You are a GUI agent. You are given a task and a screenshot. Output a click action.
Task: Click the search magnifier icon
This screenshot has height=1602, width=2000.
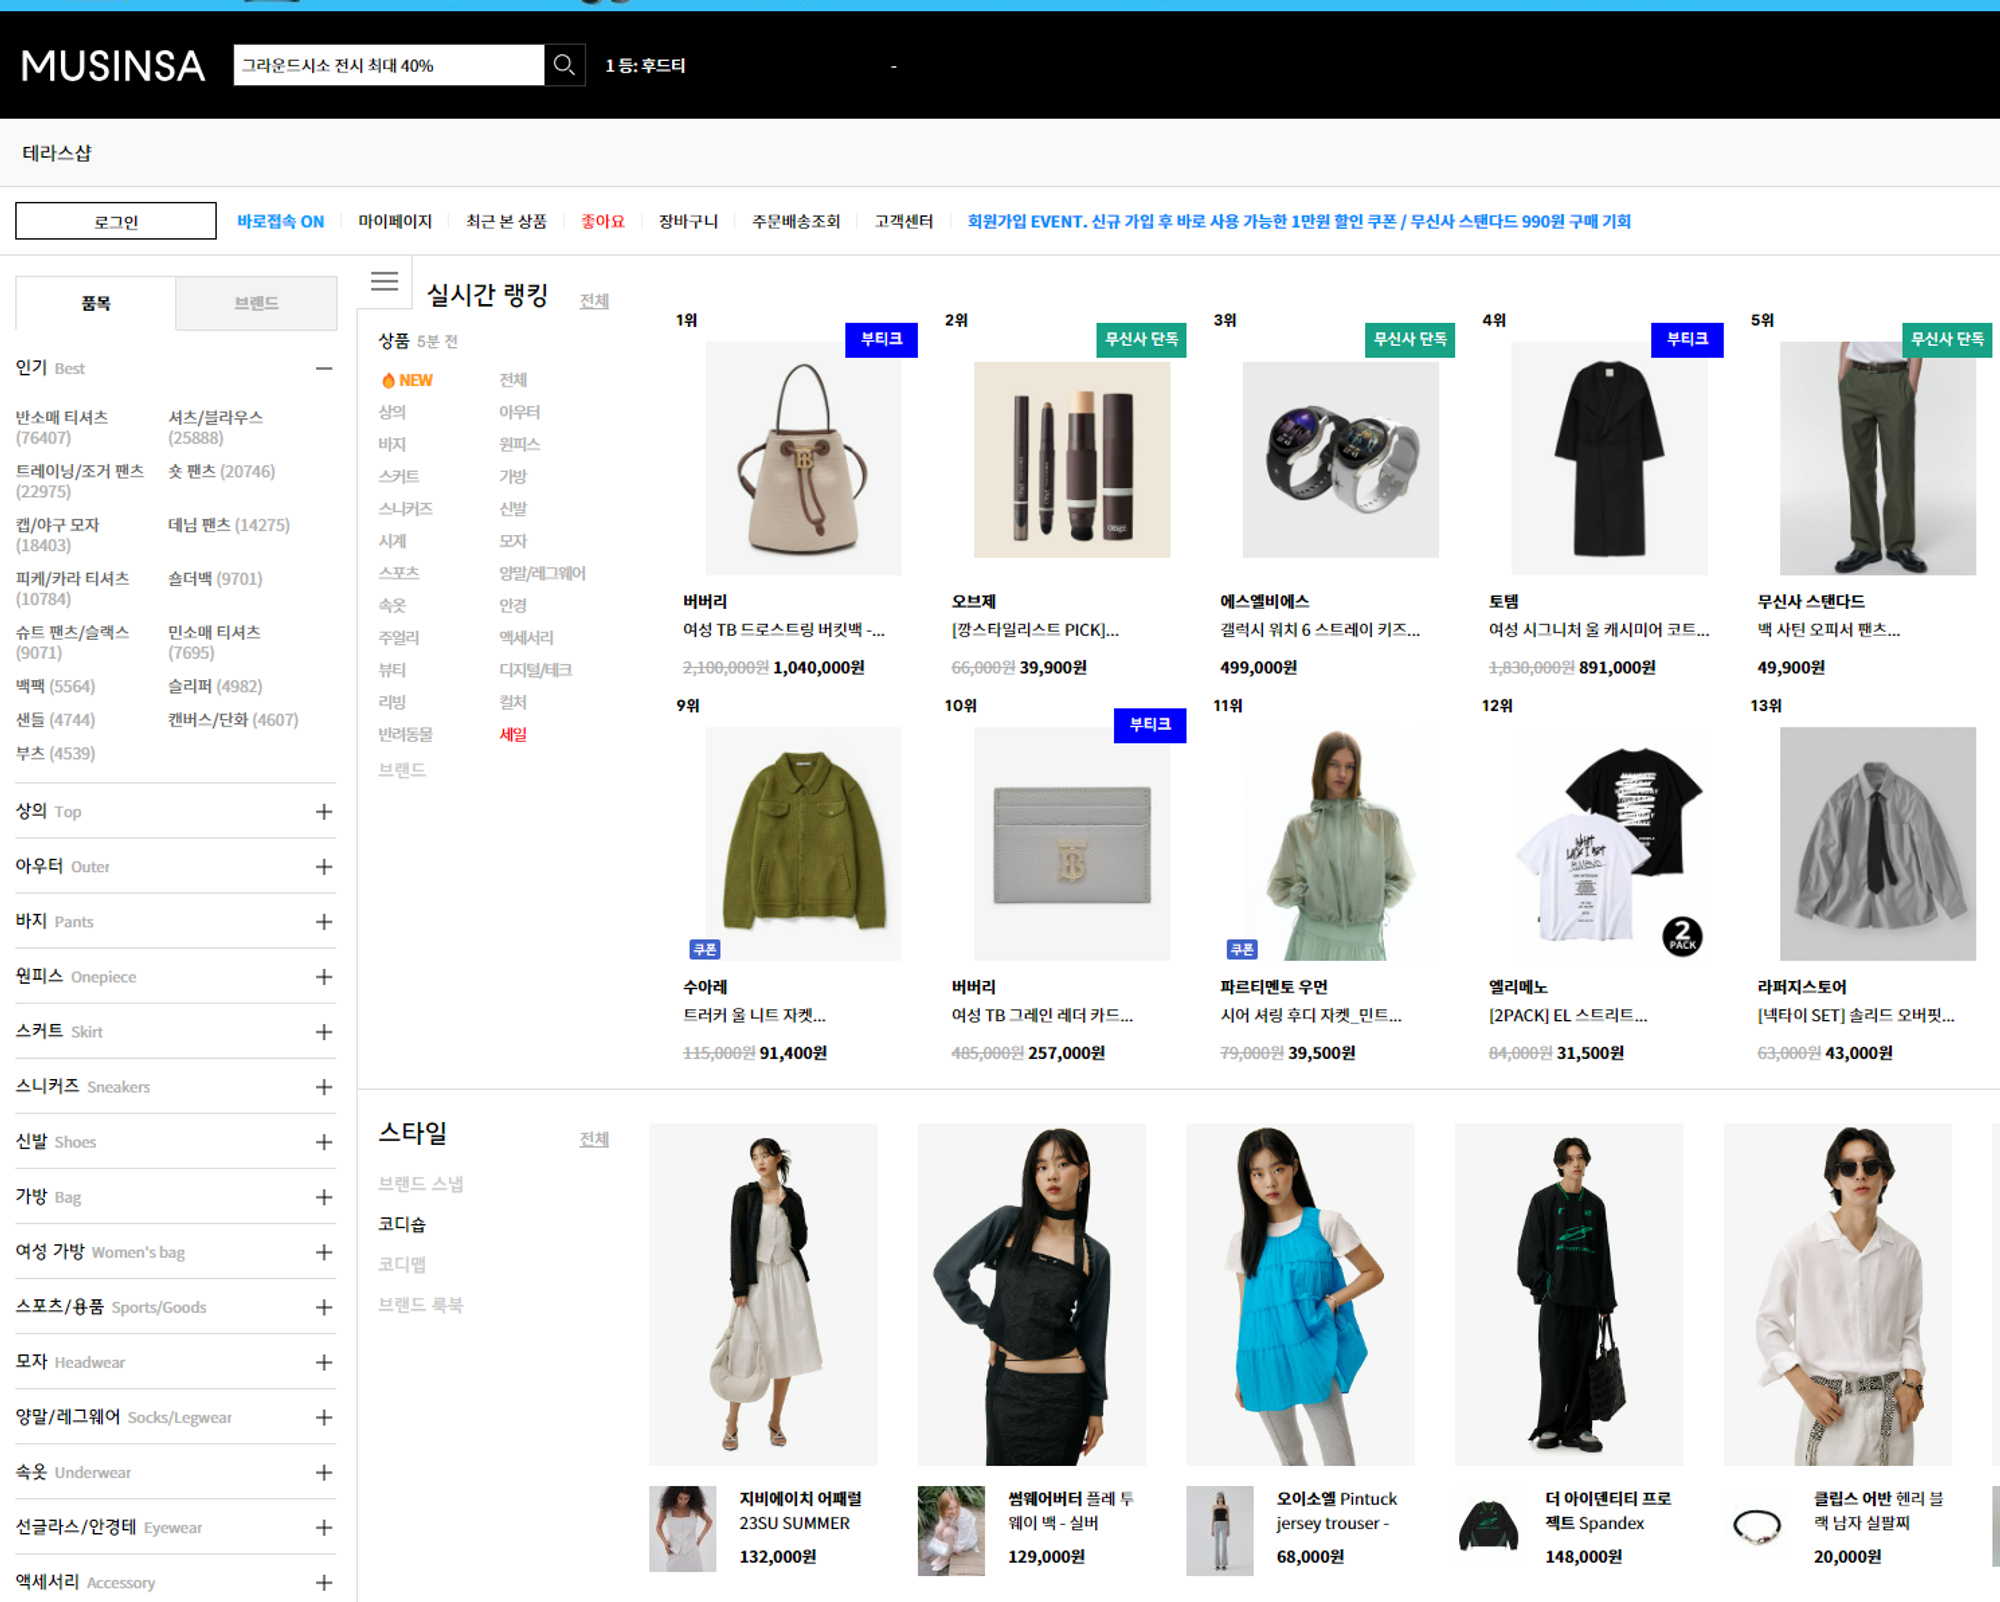coord(564,65)
